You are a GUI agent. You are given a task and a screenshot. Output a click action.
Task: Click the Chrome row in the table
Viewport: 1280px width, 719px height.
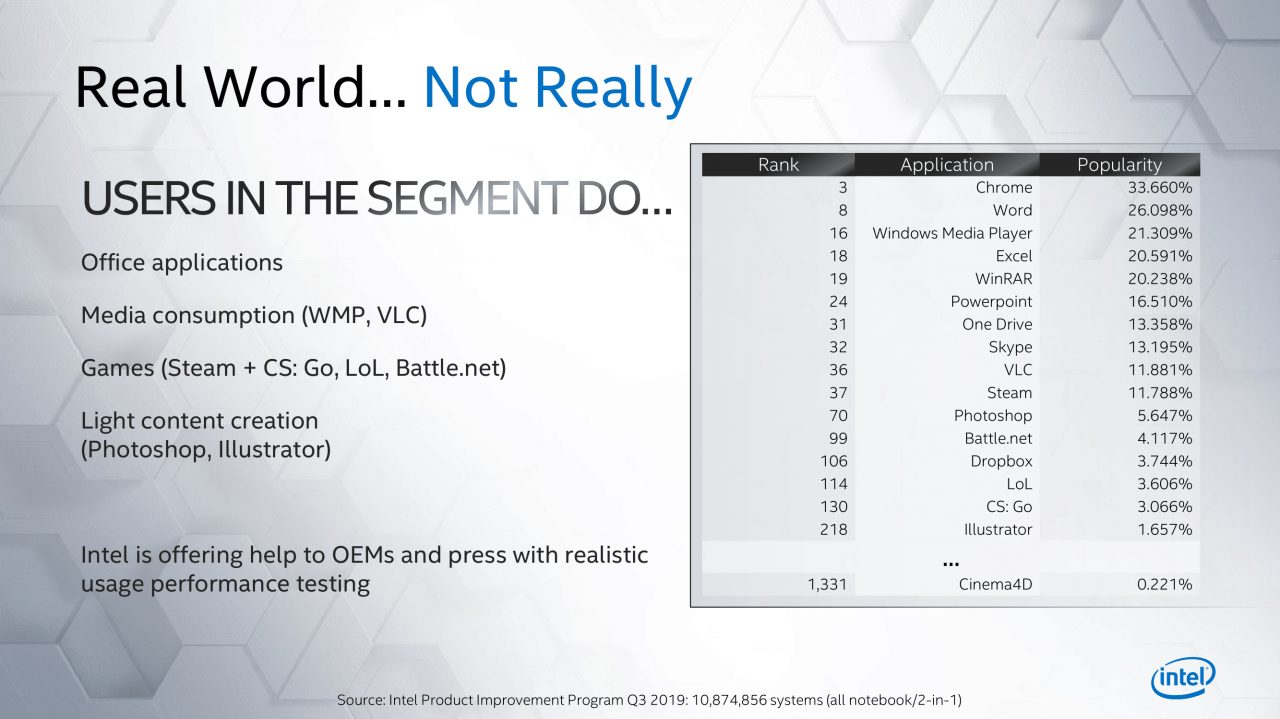coord(950,188)
